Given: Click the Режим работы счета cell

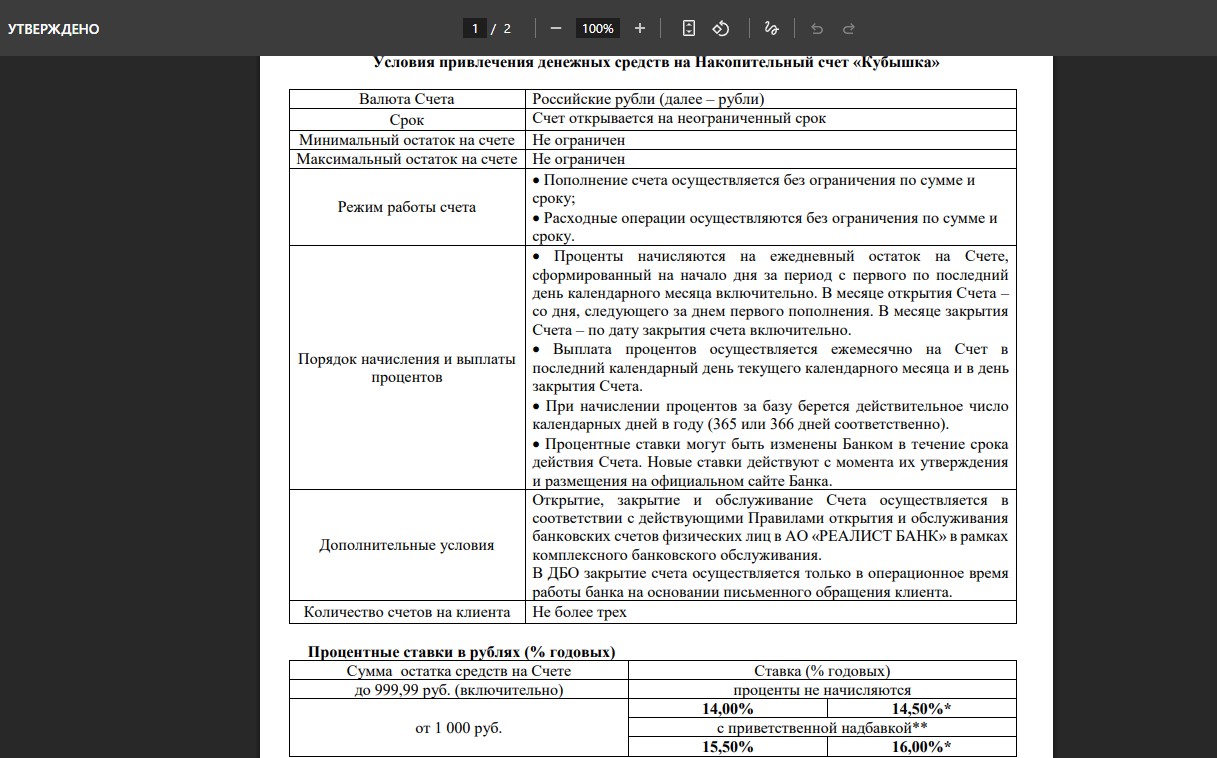Looking at the screenshot, I should 406,207.
